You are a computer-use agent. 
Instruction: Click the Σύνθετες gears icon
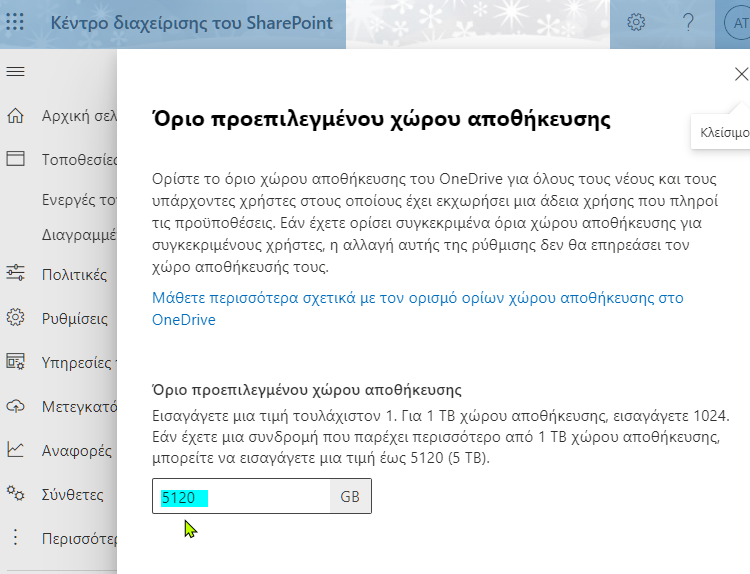[15, 493]
